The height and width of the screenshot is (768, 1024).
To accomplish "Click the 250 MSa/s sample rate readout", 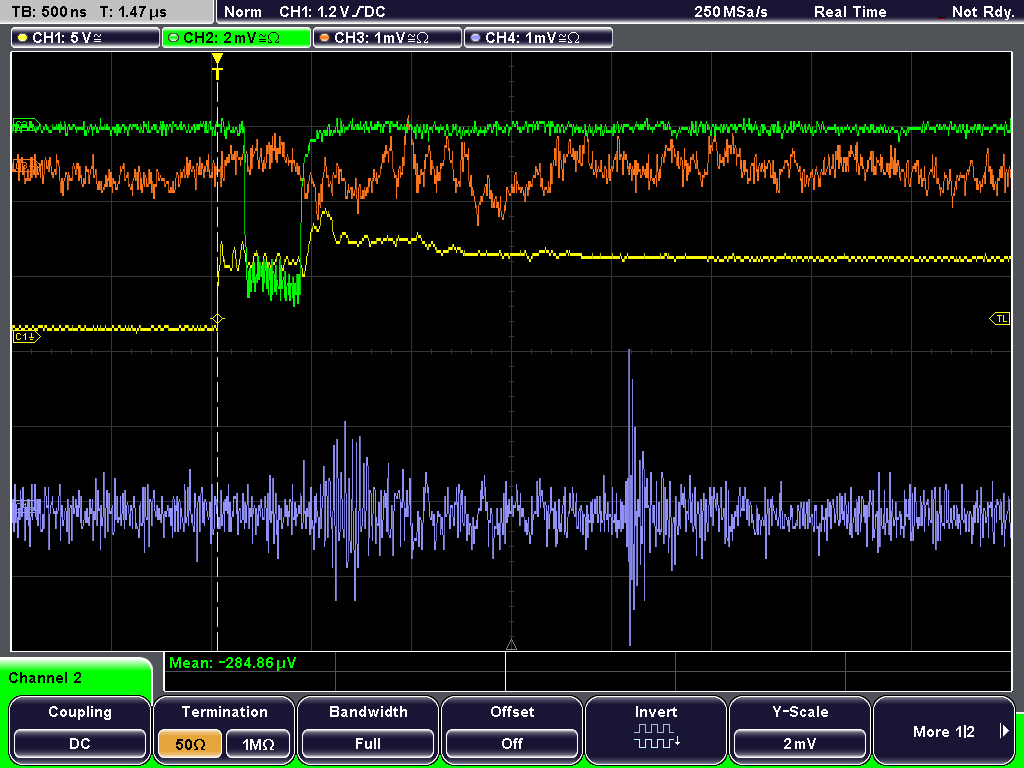I will (x=731, y=12).
